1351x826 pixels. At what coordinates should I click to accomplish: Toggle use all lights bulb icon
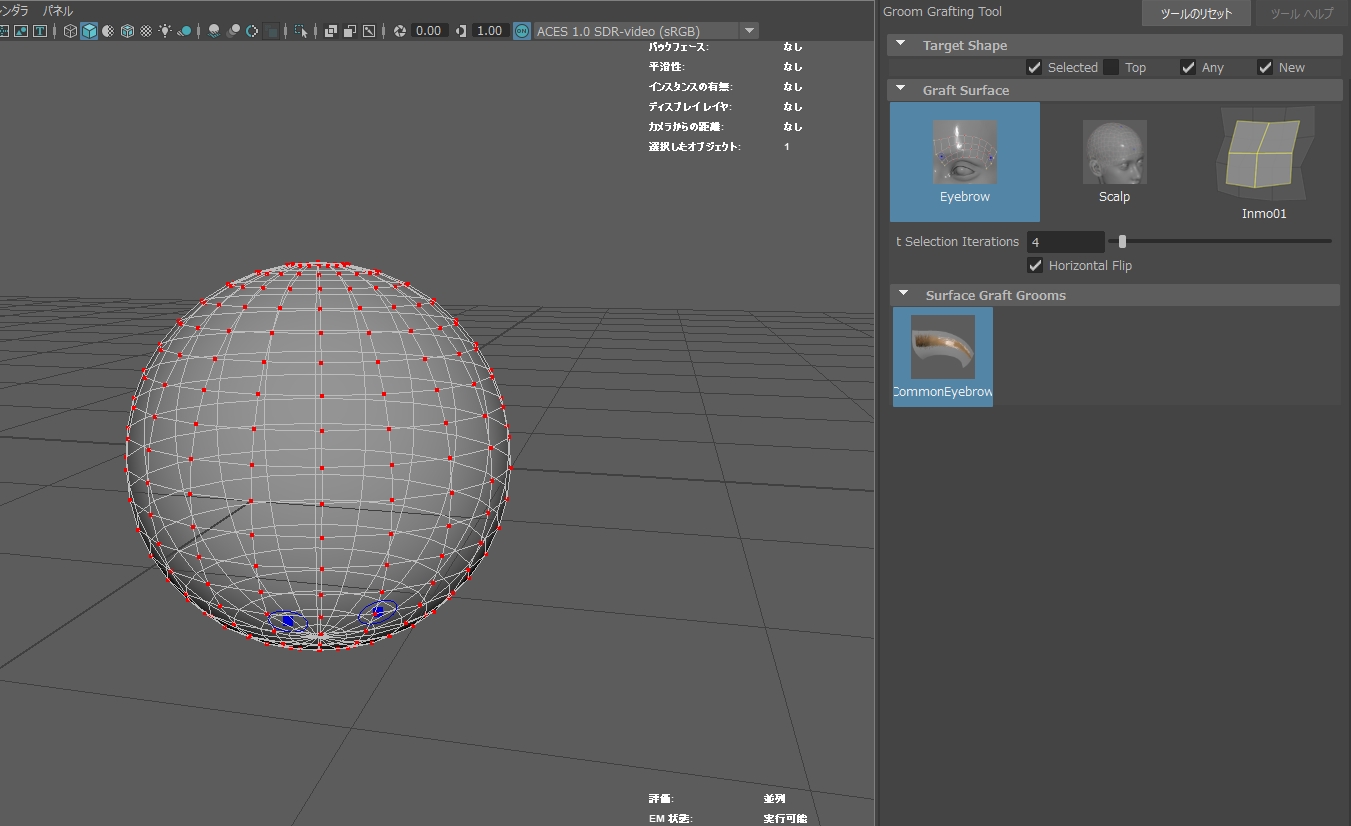[x=165, y=31]
